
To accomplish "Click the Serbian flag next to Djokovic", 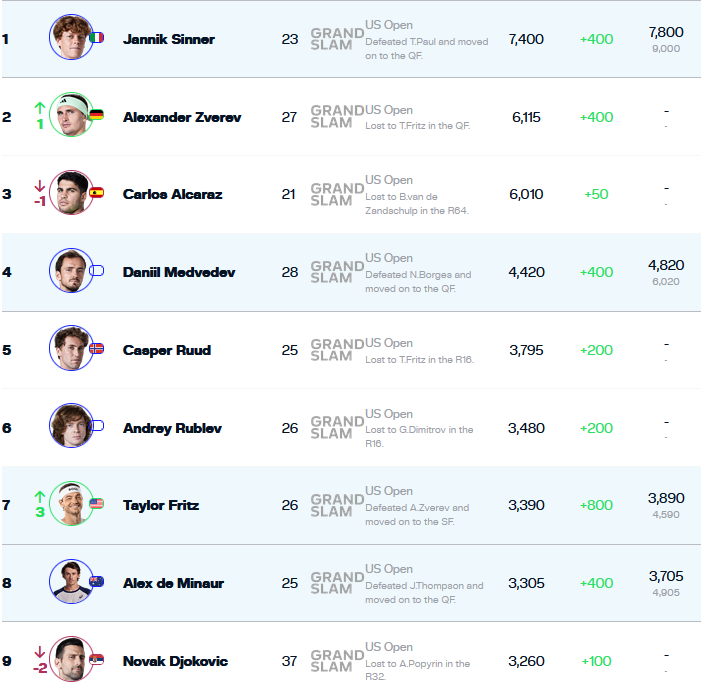I will point(96,659).
